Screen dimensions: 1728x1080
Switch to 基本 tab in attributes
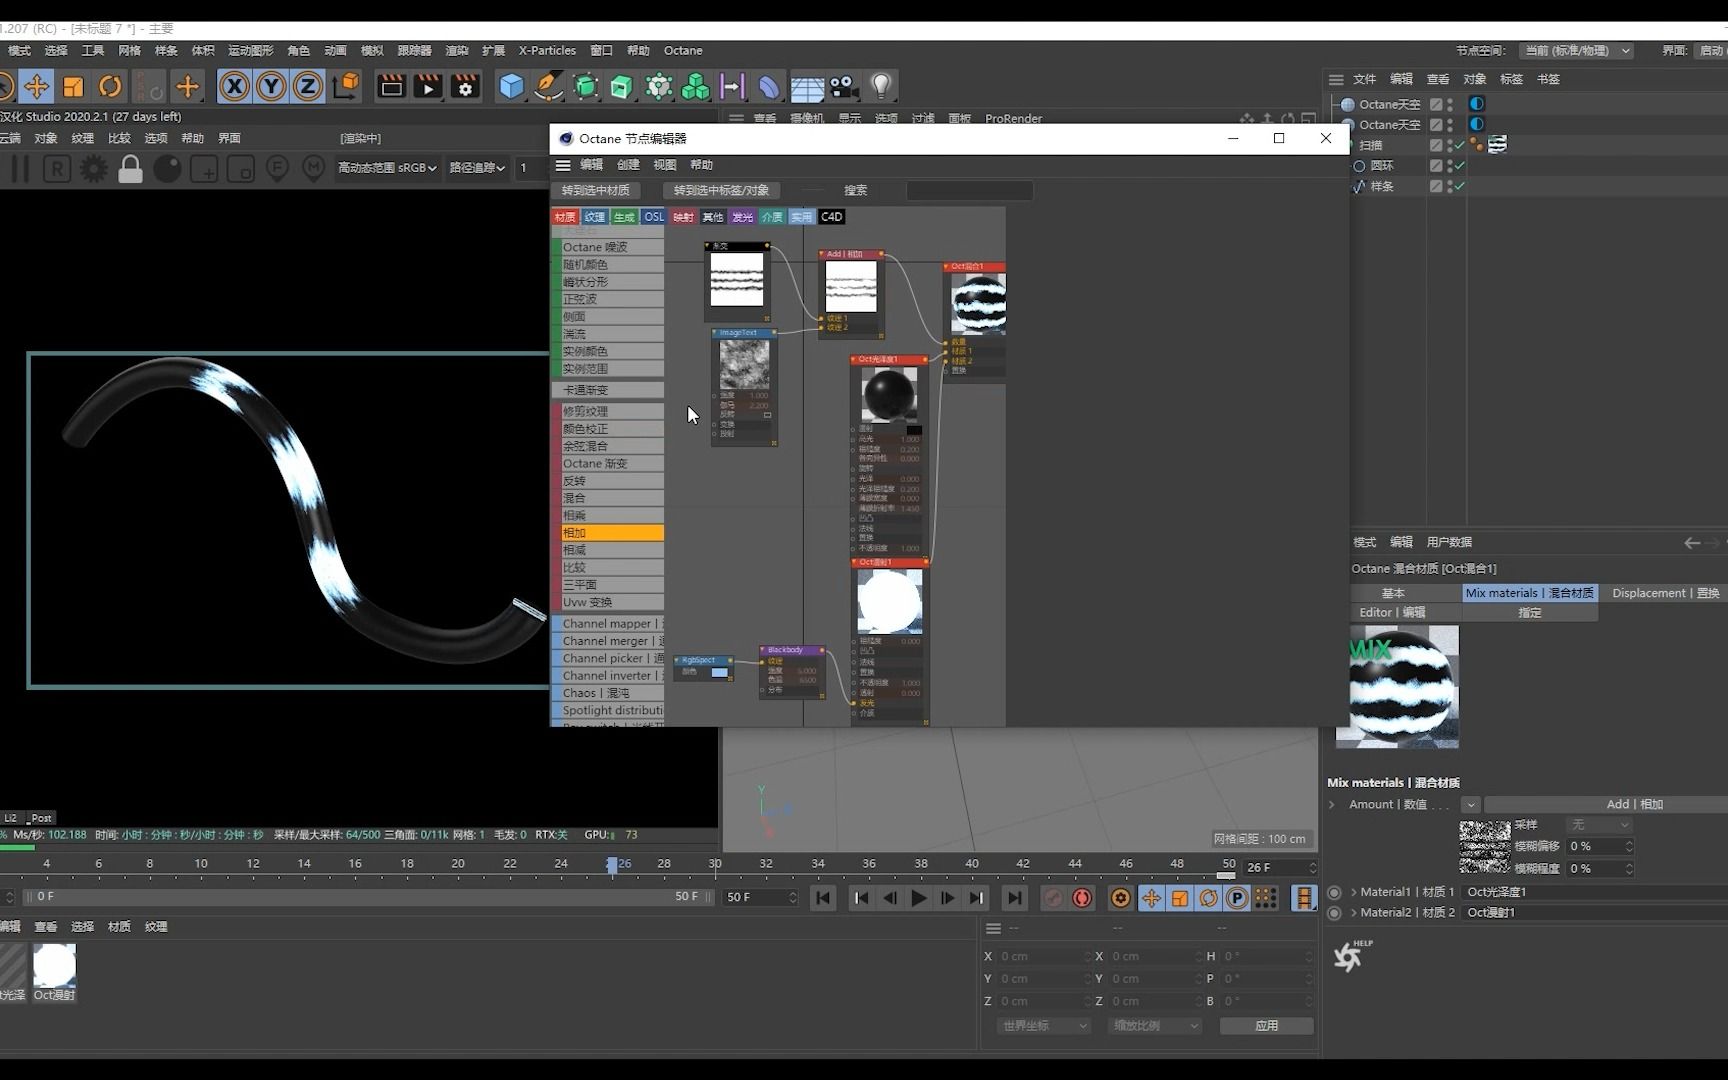(1392, 593)
